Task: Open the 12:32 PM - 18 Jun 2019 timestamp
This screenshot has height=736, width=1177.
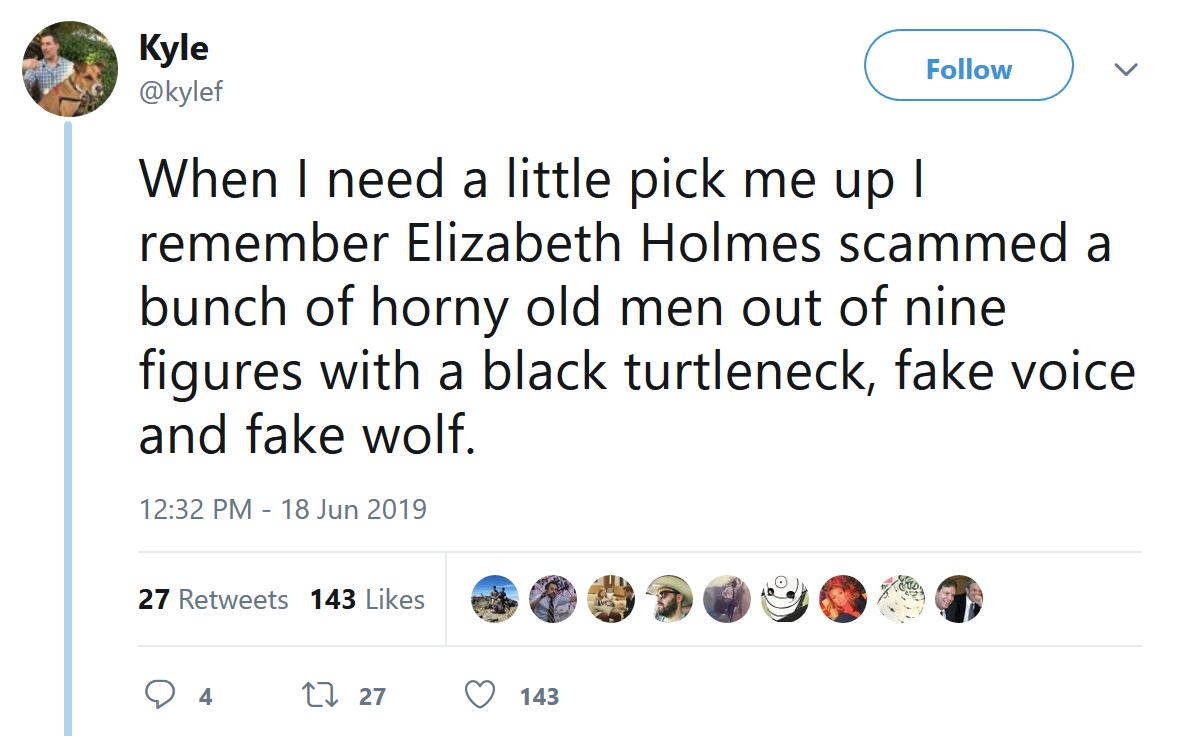Action: pyautogui.click(x=282, y=509)
